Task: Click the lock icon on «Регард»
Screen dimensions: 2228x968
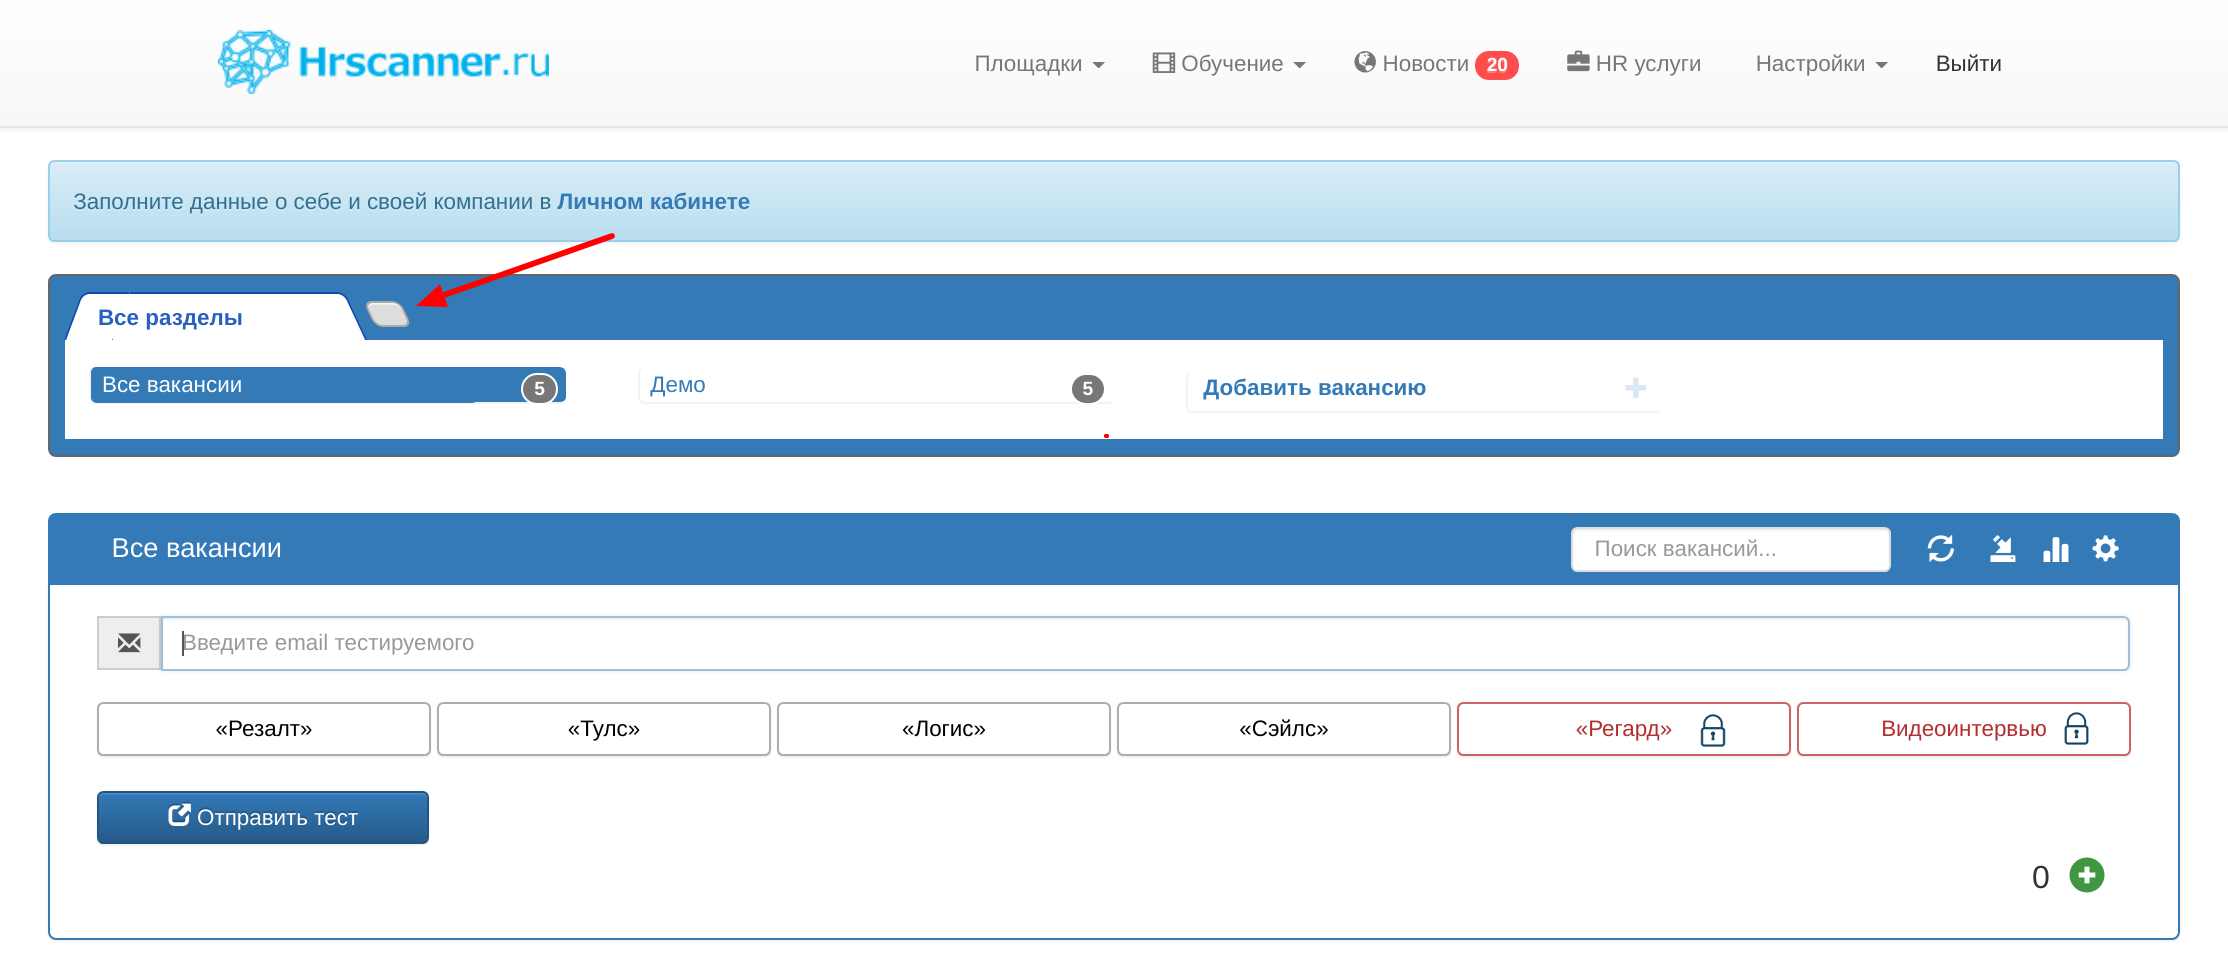Action: click(1713, 730)
